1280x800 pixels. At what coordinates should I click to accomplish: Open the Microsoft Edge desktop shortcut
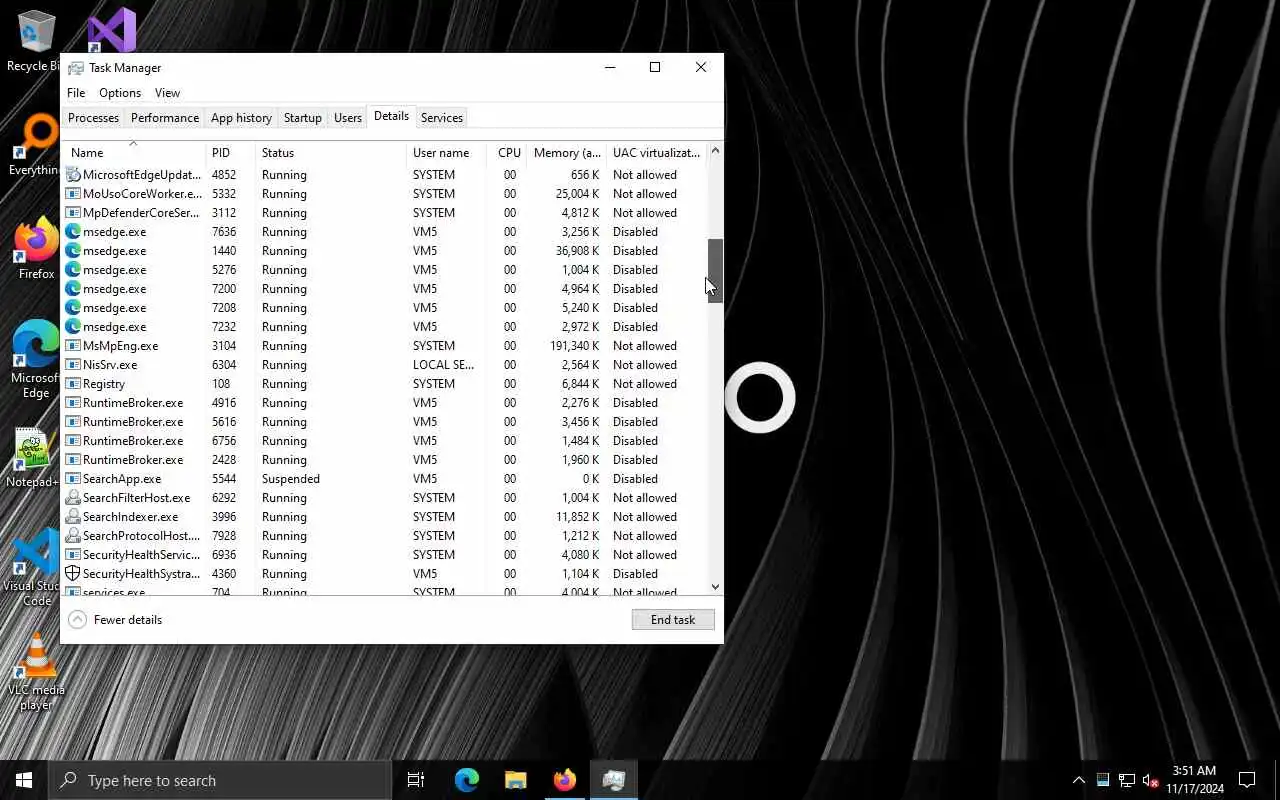coord(36,359)
